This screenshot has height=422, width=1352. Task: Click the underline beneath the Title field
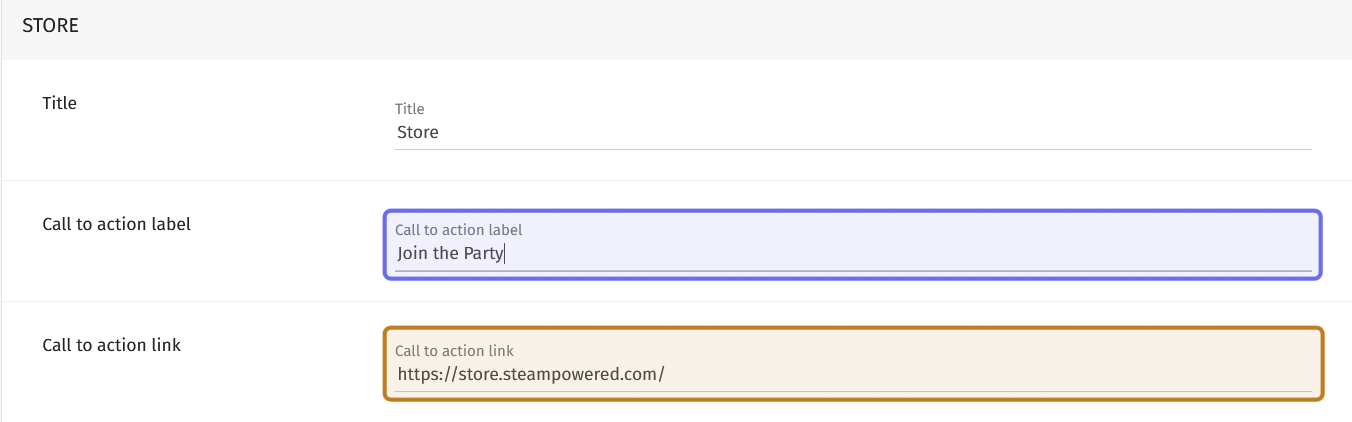tap(852, 150)
